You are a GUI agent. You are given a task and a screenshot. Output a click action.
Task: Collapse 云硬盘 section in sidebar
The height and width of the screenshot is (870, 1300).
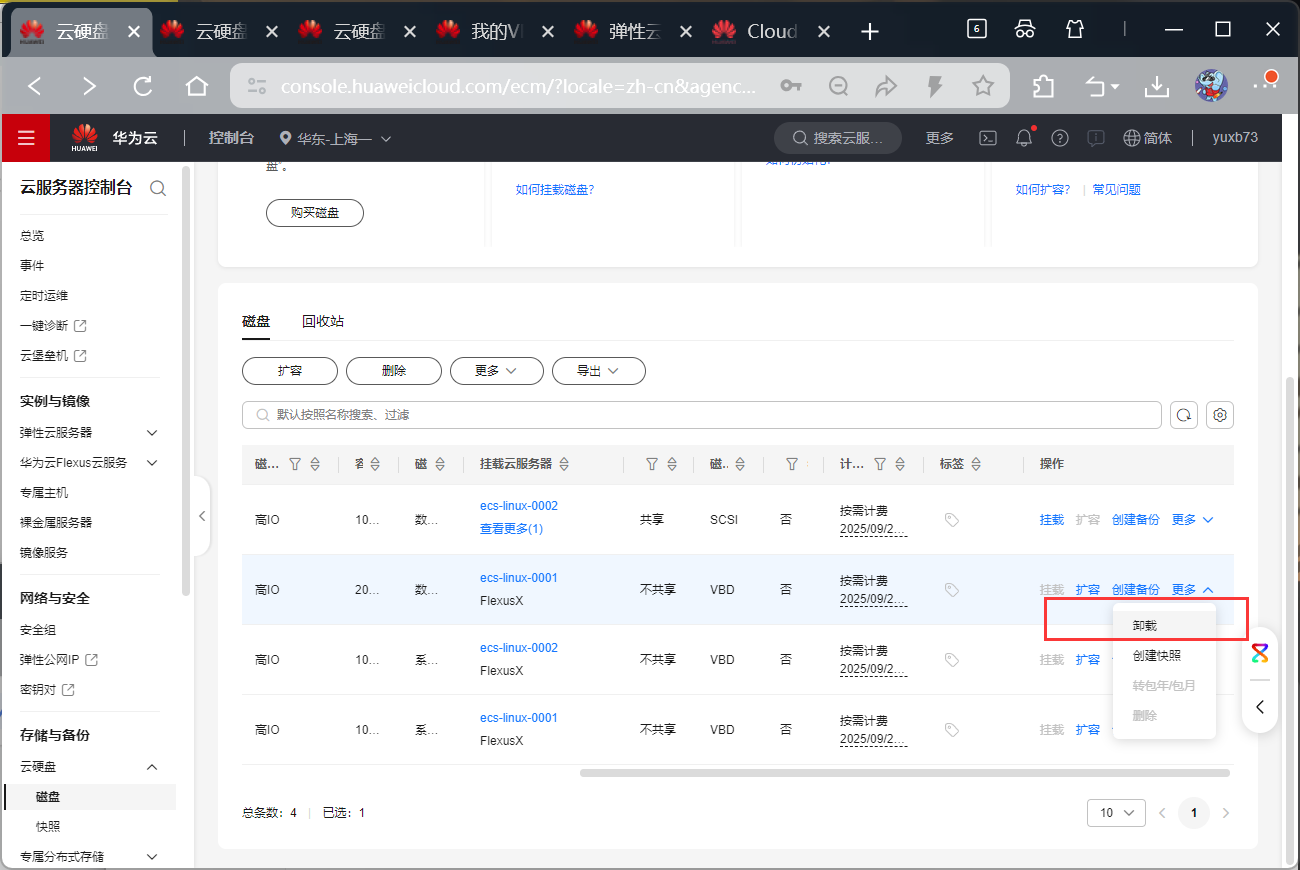pyautogui.click(x=152, y=767)
